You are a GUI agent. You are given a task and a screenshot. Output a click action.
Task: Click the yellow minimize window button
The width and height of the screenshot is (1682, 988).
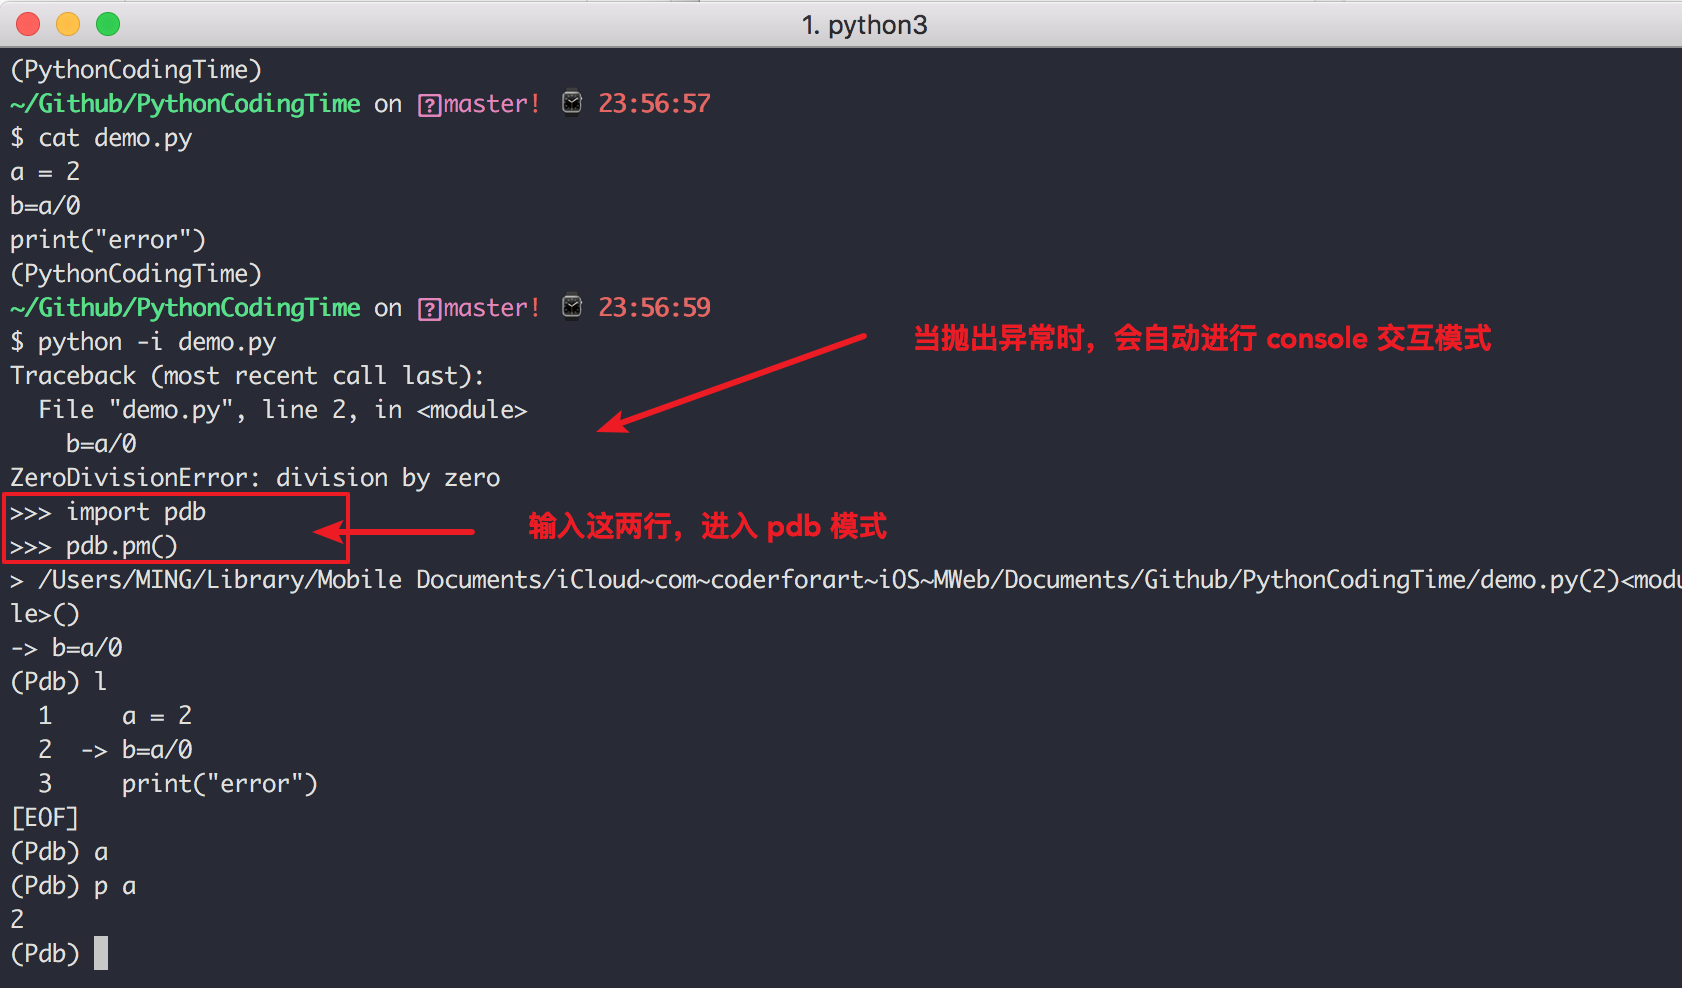click(68, 24)
